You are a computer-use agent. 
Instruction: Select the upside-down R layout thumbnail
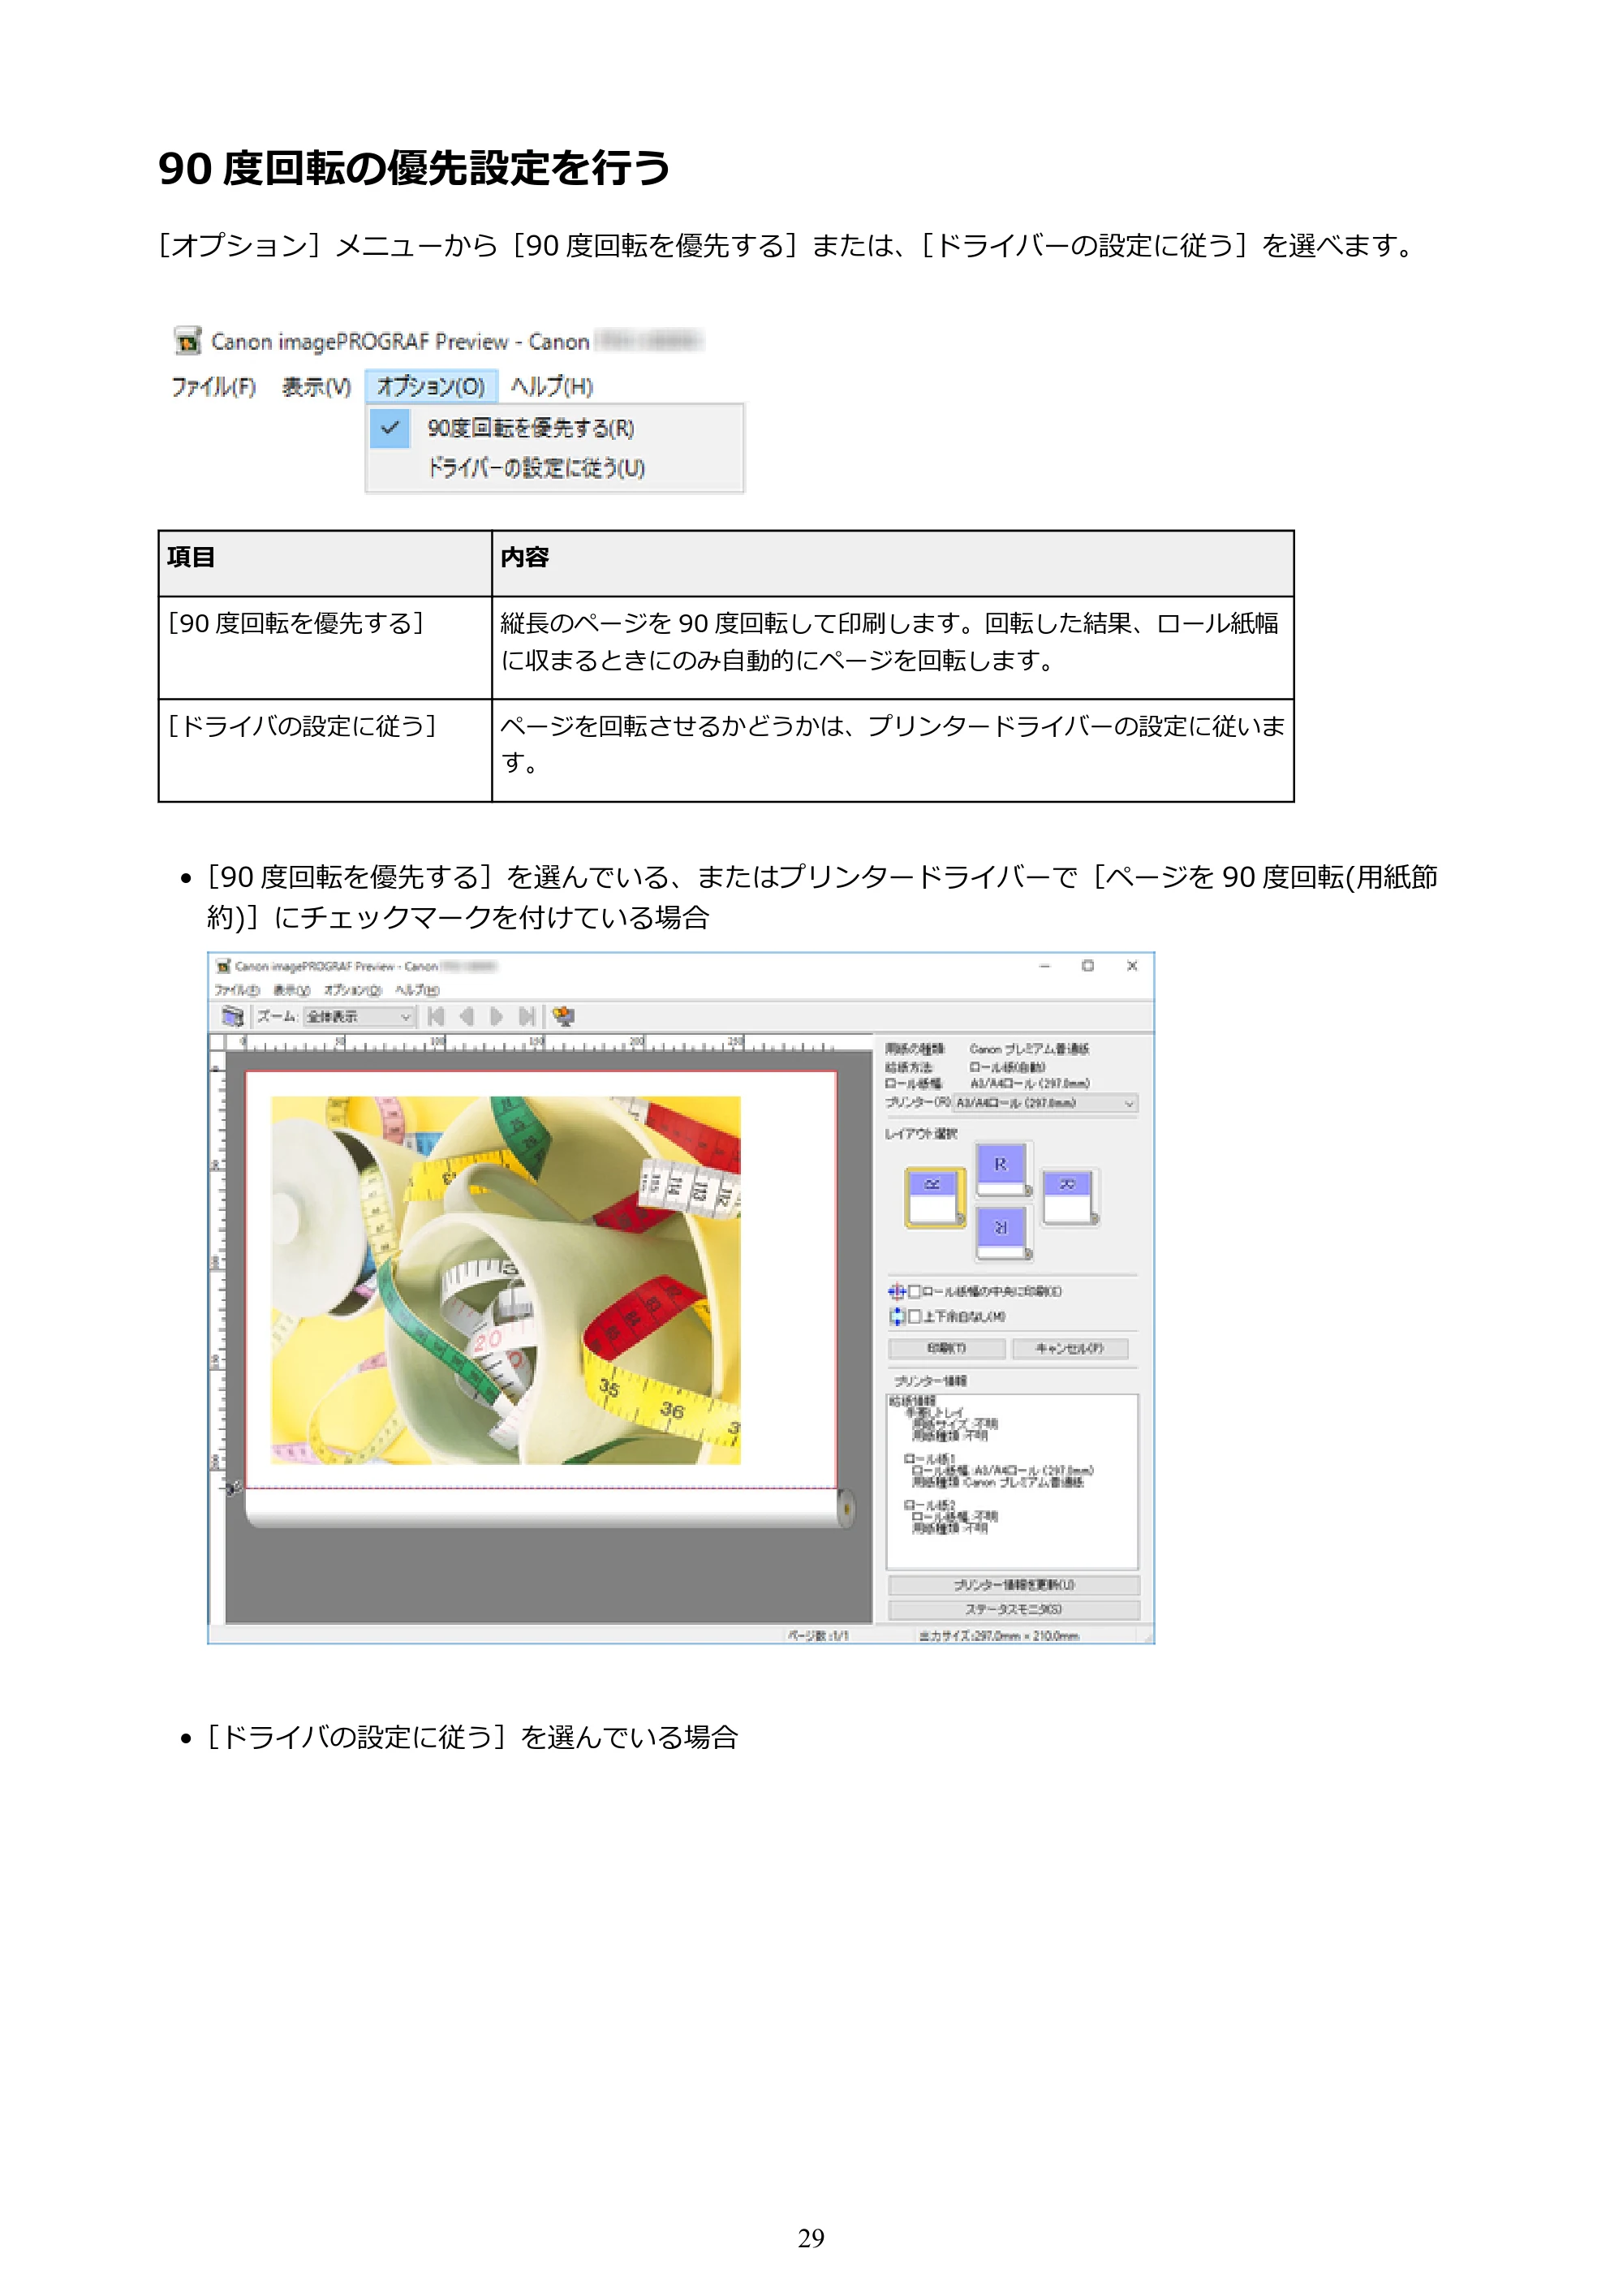(1003, 1232)
